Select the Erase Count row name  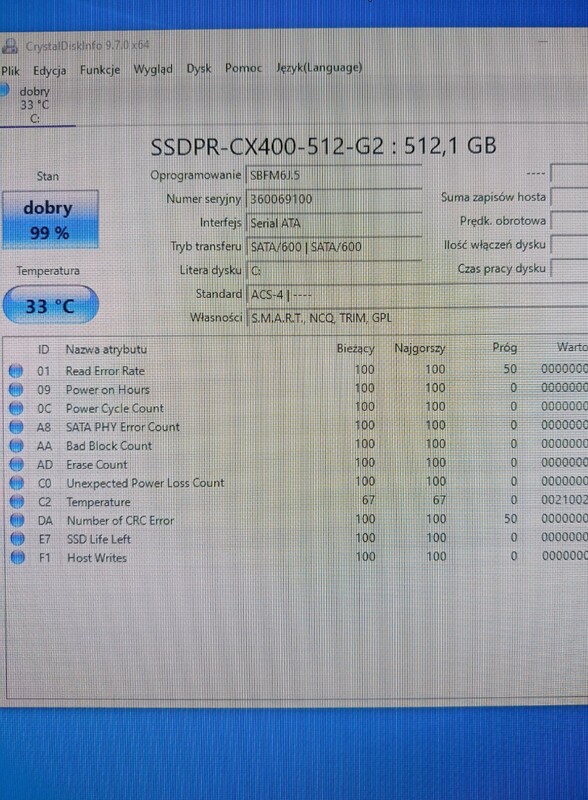tap(97, 465)
